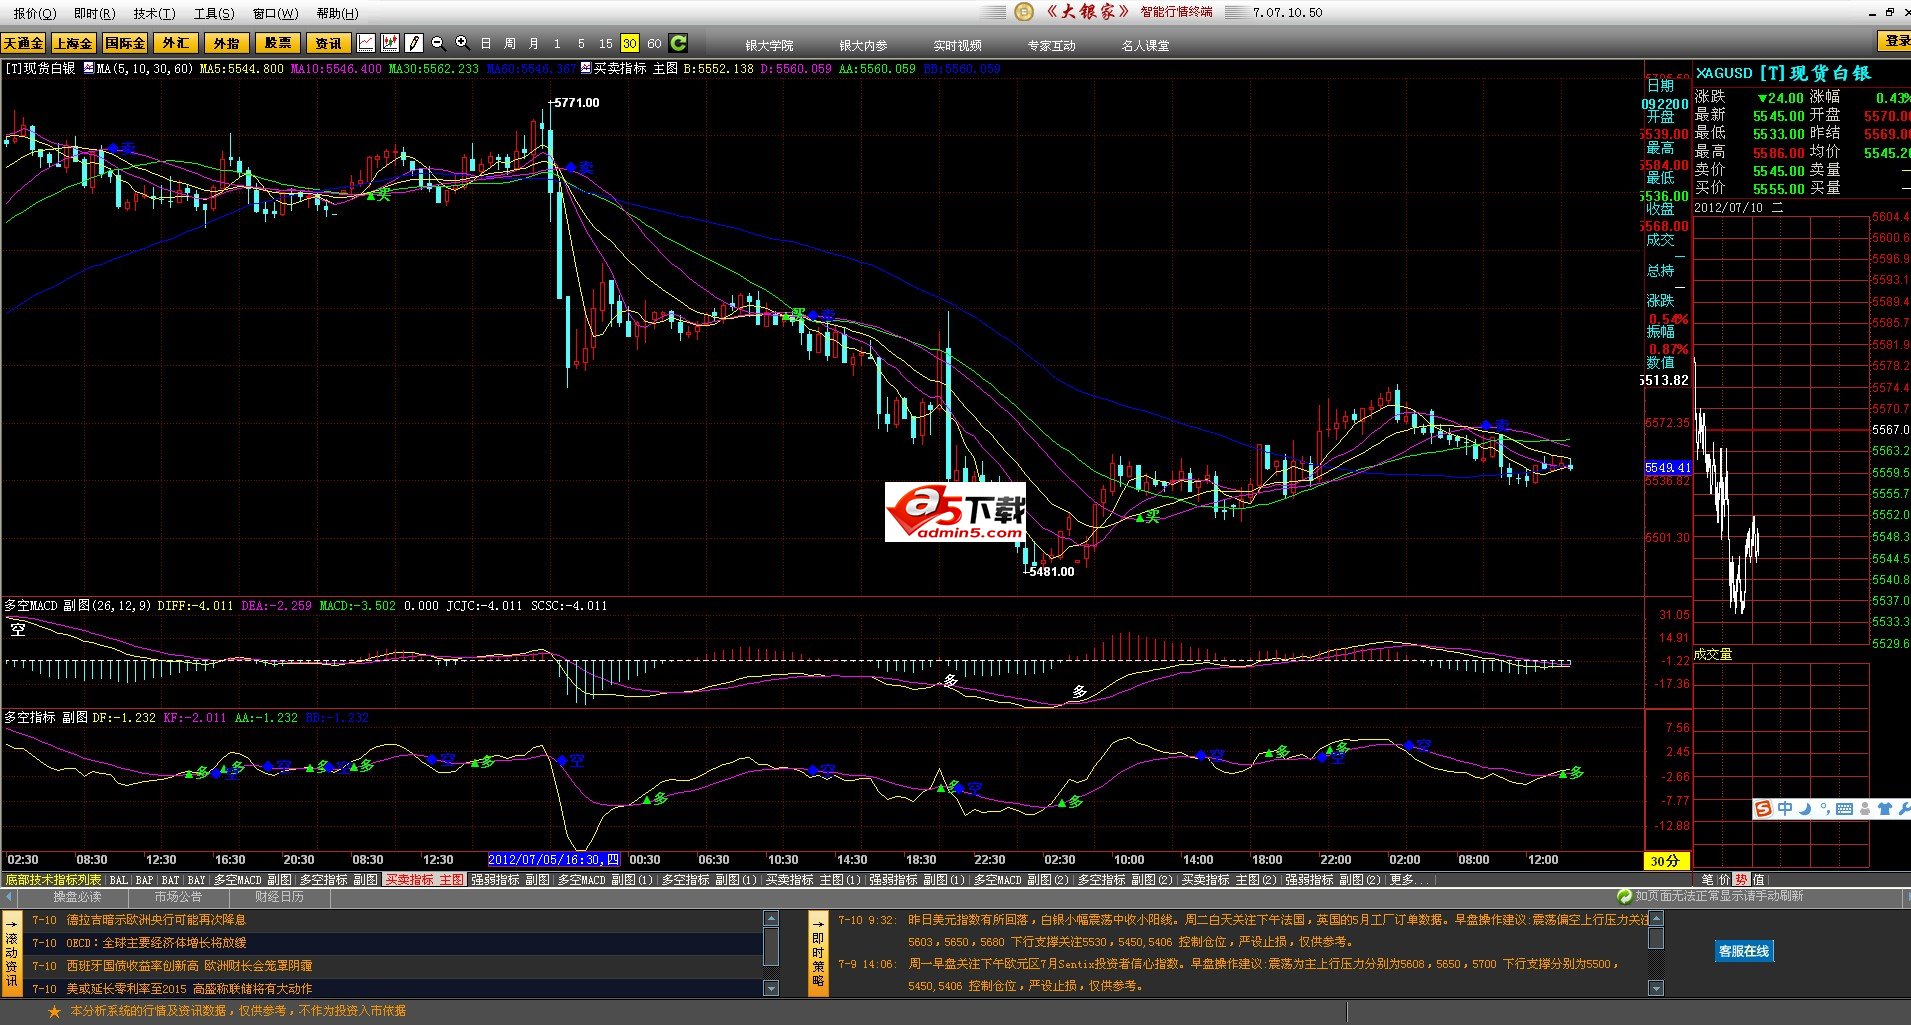Click scroll-down arrow of 即时策略 panel
Viewport: 1911px width, 1025px height.
point(1656,988)
